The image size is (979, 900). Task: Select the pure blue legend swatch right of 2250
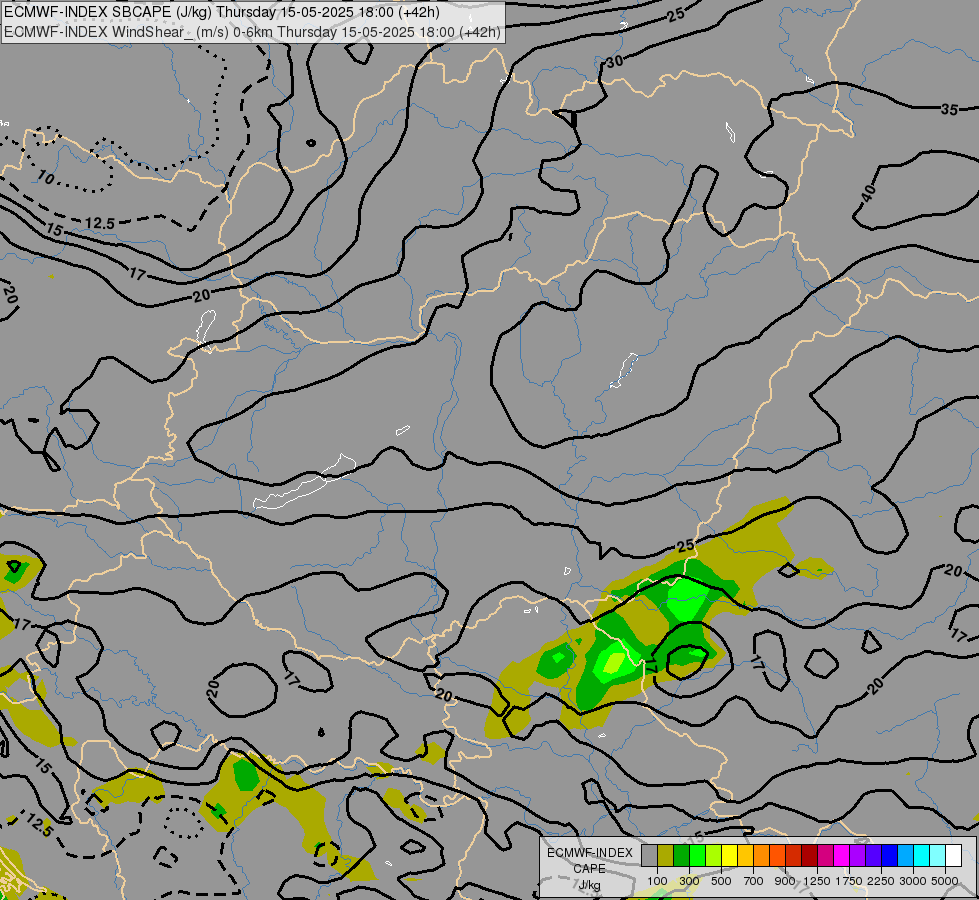(x=889, y=856)
